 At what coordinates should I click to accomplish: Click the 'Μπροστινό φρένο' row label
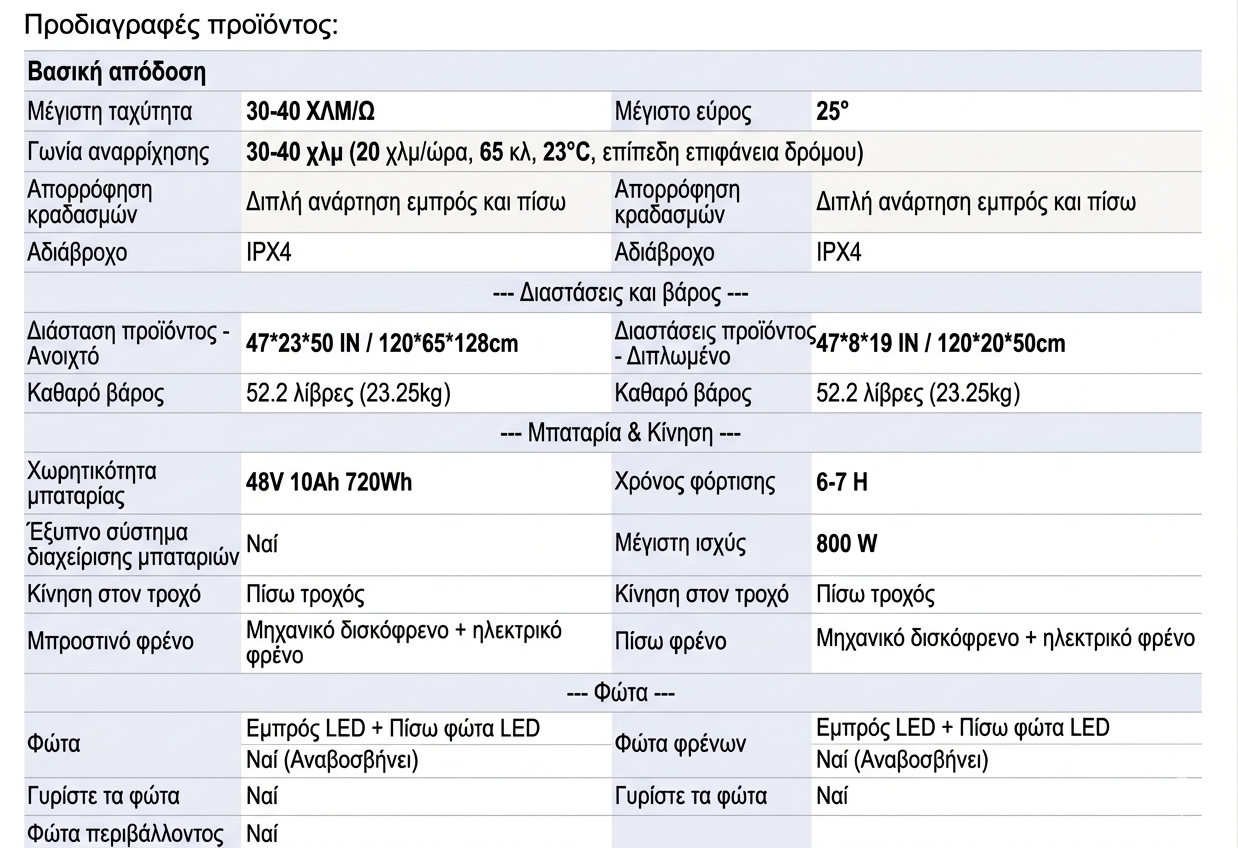coord(110,641)
